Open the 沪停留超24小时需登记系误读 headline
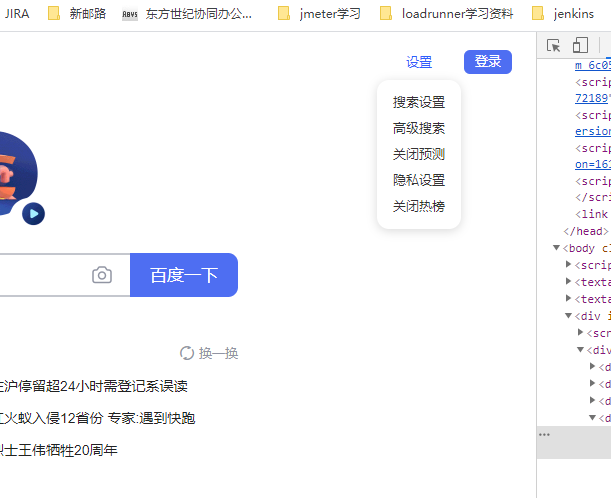Viewport: 611px width, 498px height. 94,386
